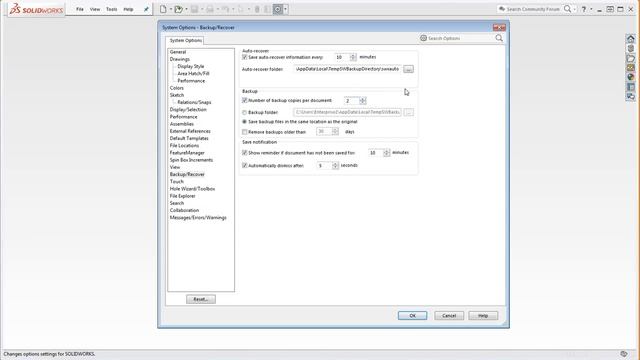
Task: Click the Options gear icon in toolbar
Action: coord(278,9)
